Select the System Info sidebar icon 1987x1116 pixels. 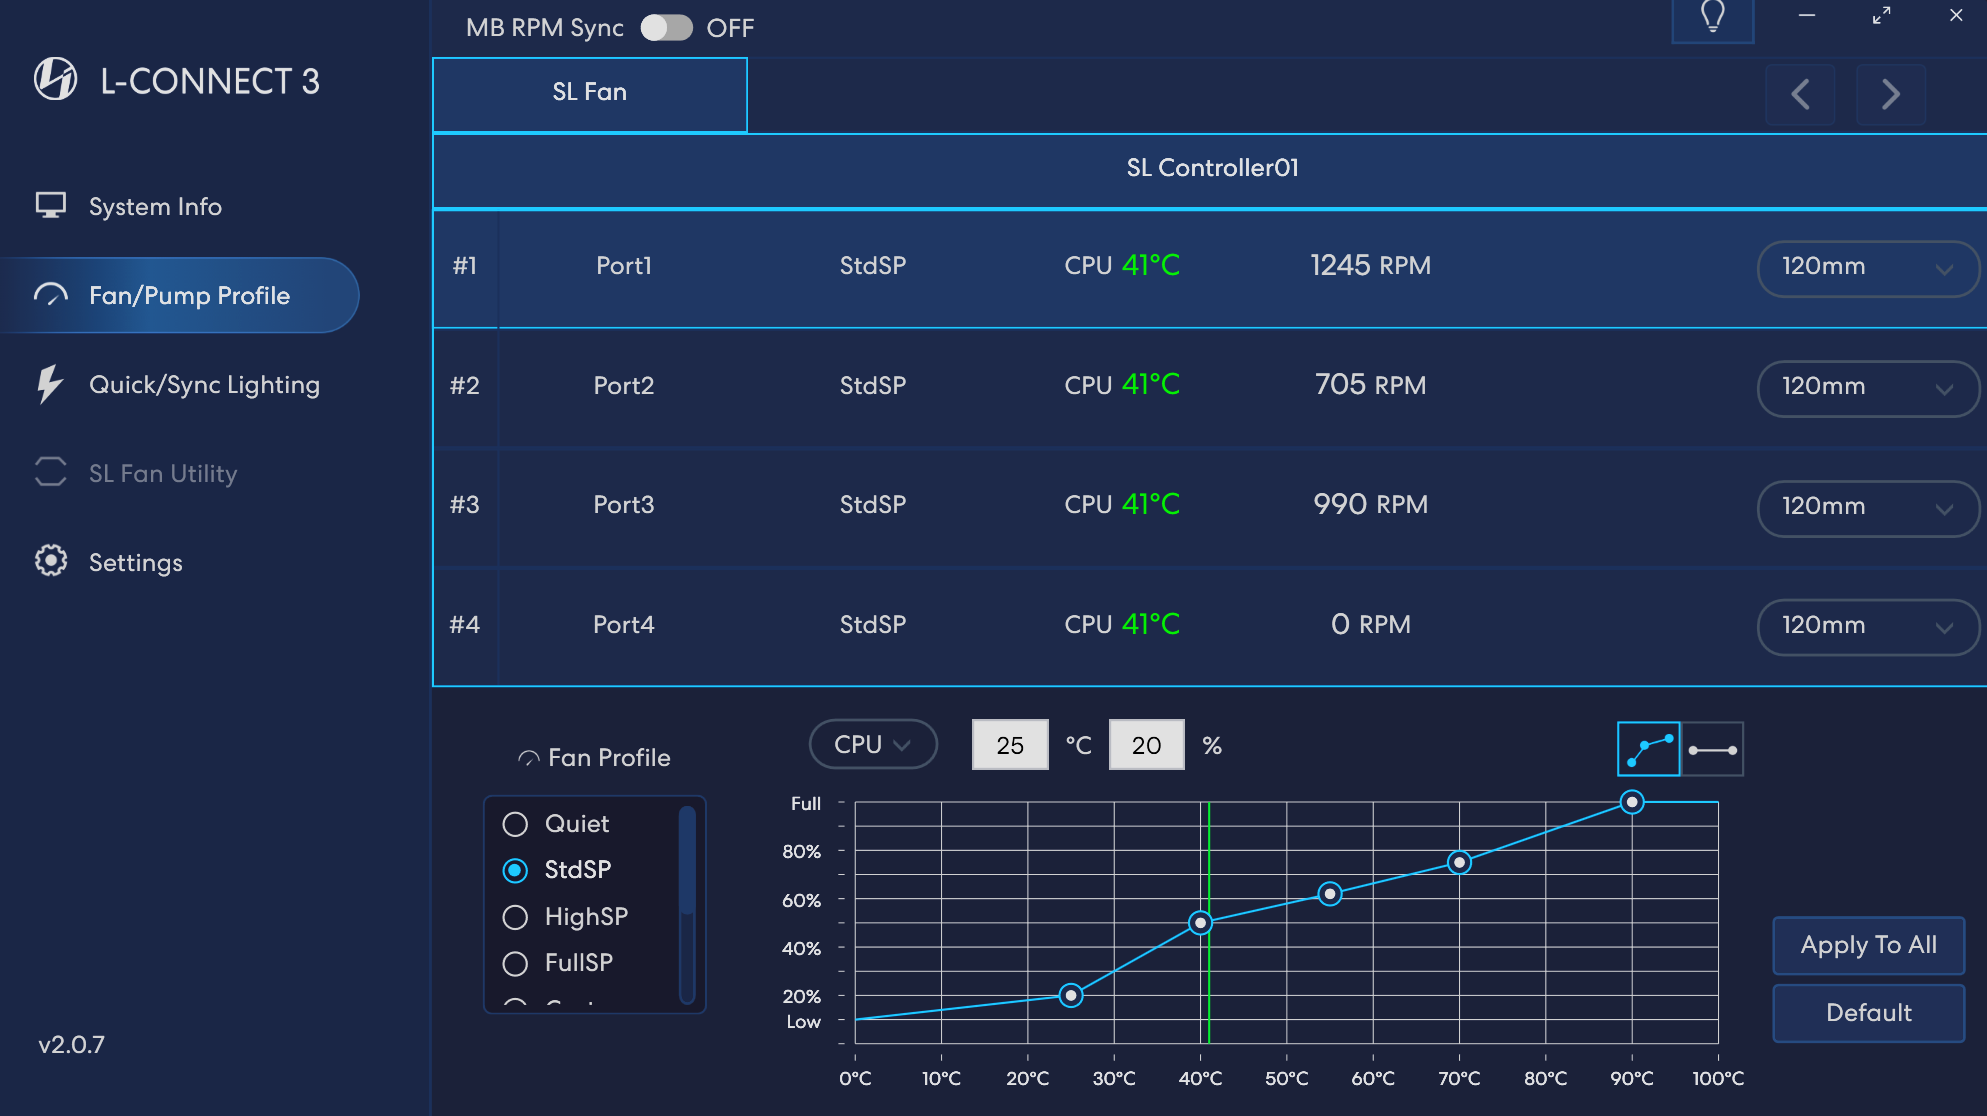49,206
